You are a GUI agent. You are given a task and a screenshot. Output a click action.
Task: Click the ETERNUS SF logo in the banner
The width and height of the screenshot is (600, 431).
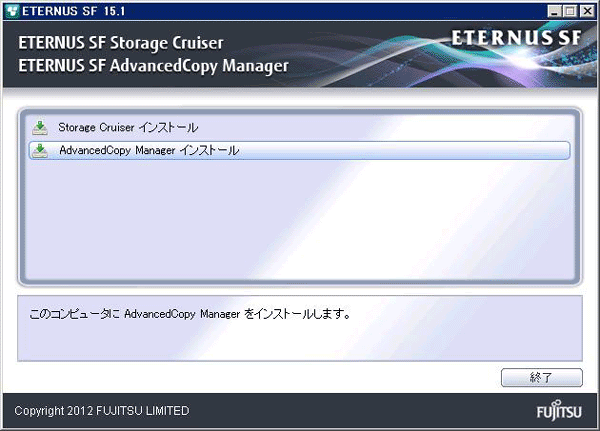point(516,38)
